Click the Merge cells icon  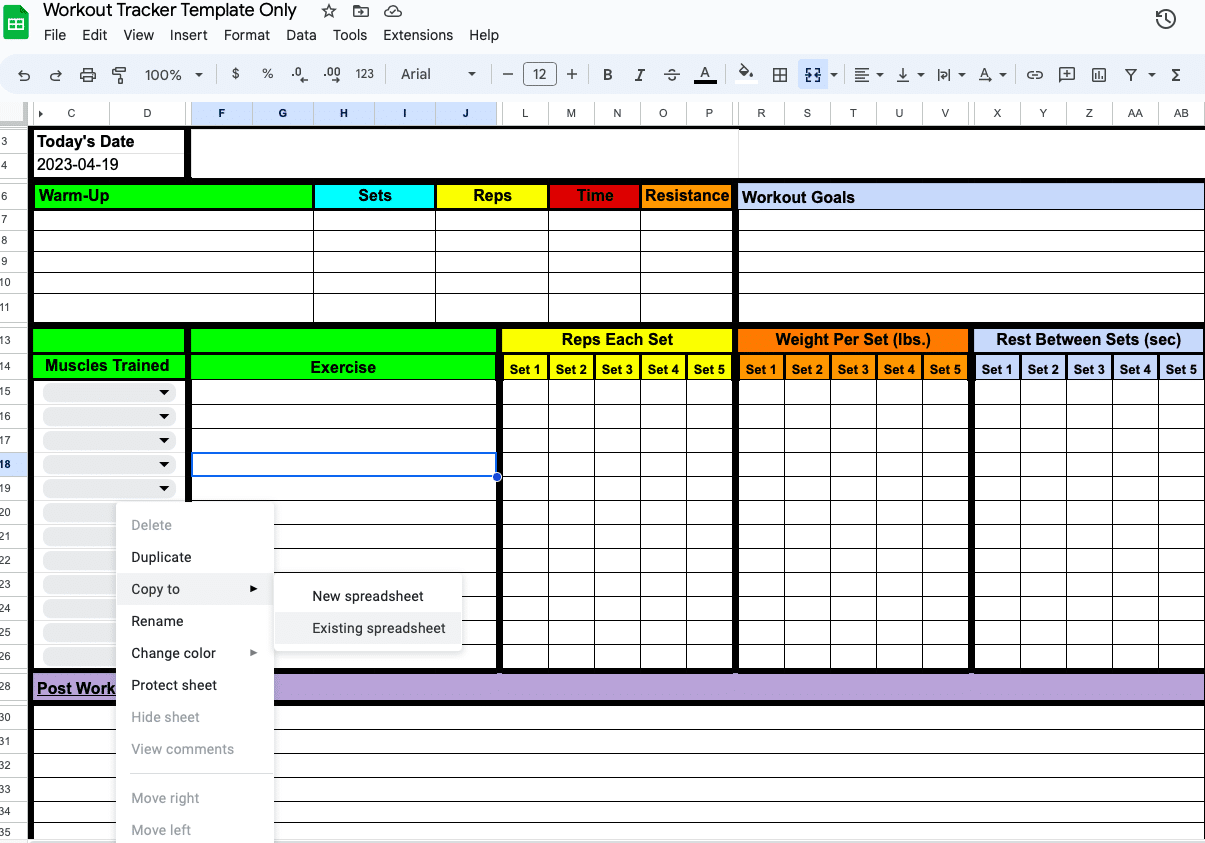812,75
